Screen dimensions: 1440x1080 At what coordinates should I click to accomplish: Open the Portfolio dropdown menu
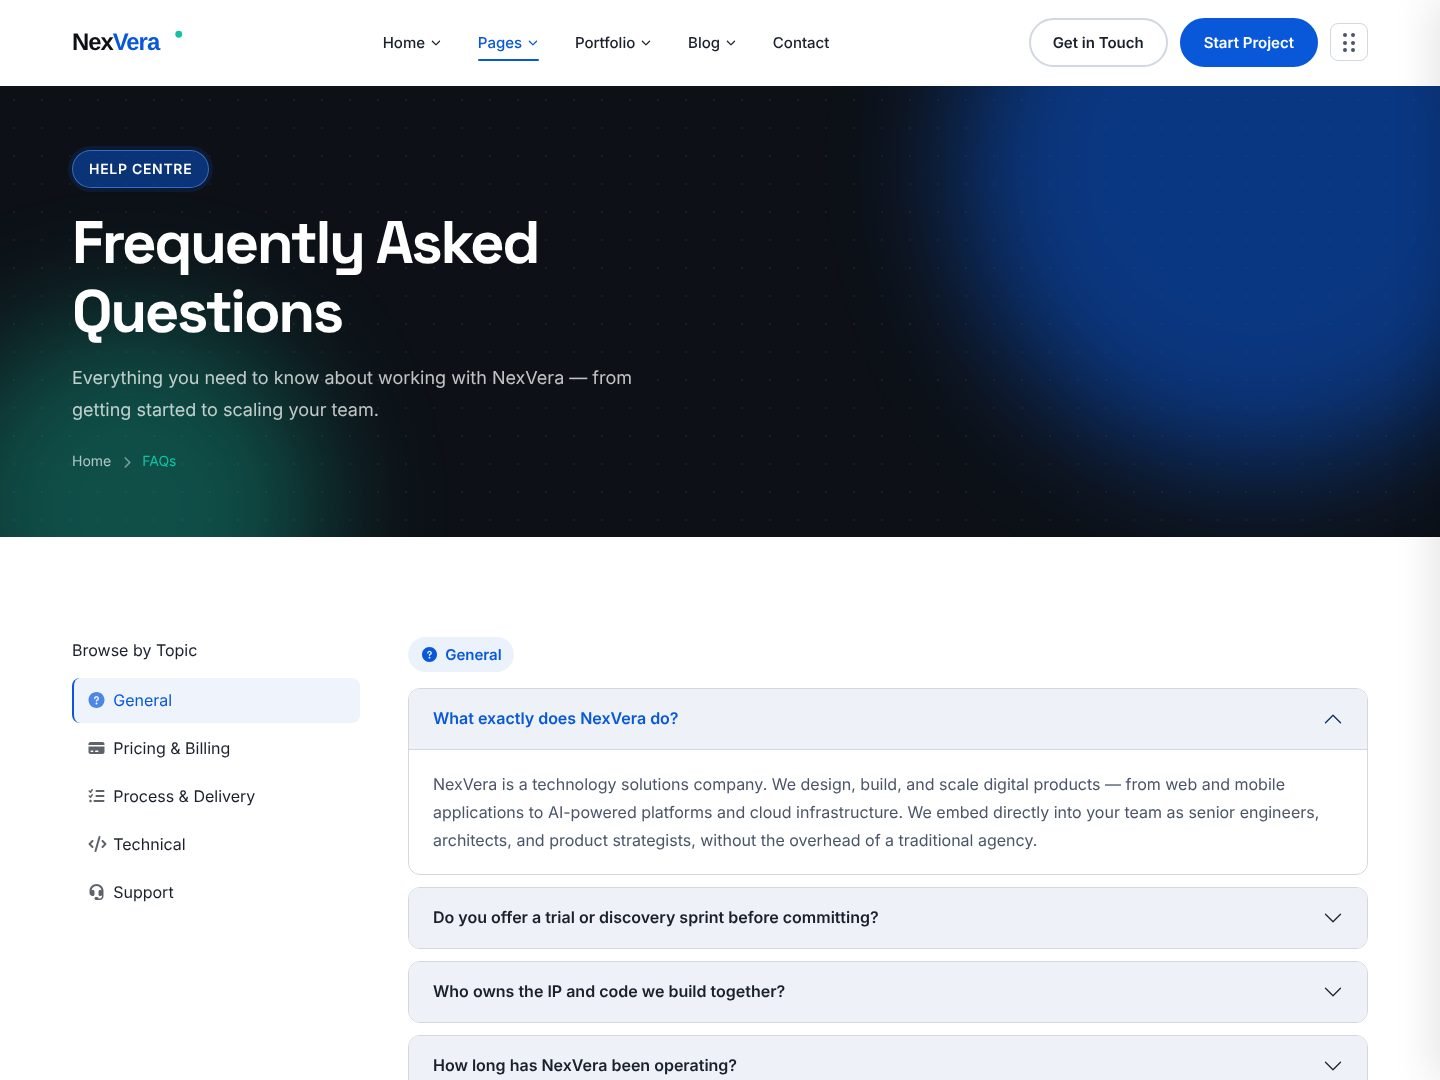[x=613, y=43]
